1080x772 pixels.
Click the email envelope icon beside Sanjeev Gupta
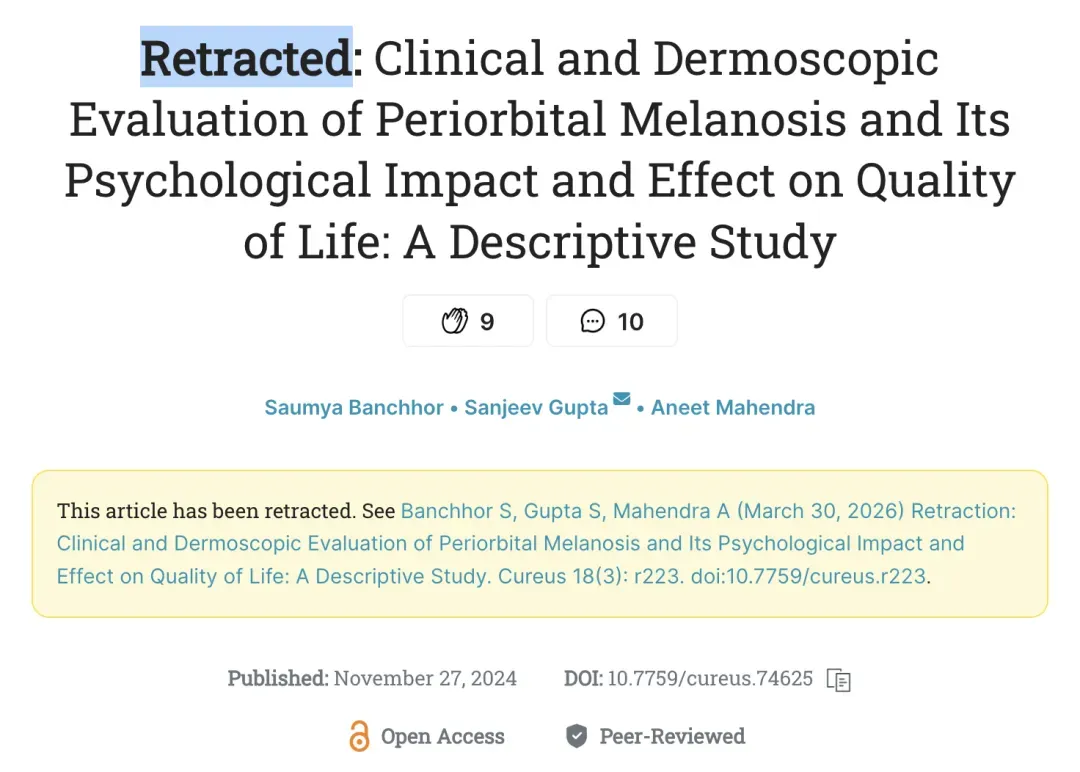pyautogui.click(x=621, y=399)
